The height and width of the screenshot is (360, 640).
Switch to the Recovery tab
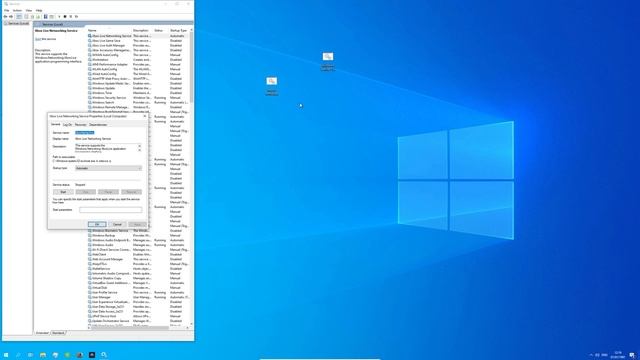(x=80, y=124)
